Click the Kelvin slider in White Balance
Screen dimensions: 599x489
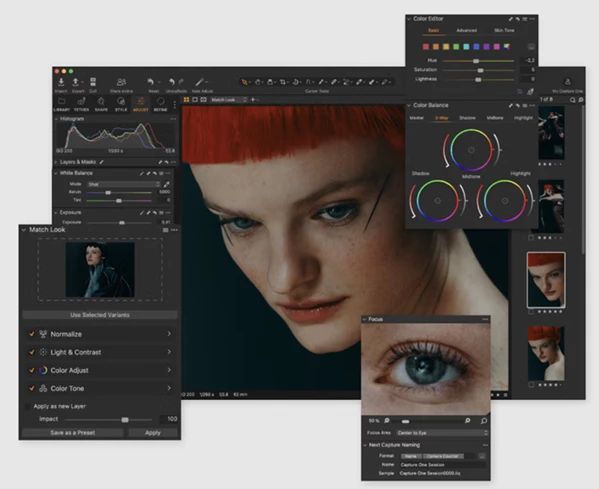[x=119, y=192]
